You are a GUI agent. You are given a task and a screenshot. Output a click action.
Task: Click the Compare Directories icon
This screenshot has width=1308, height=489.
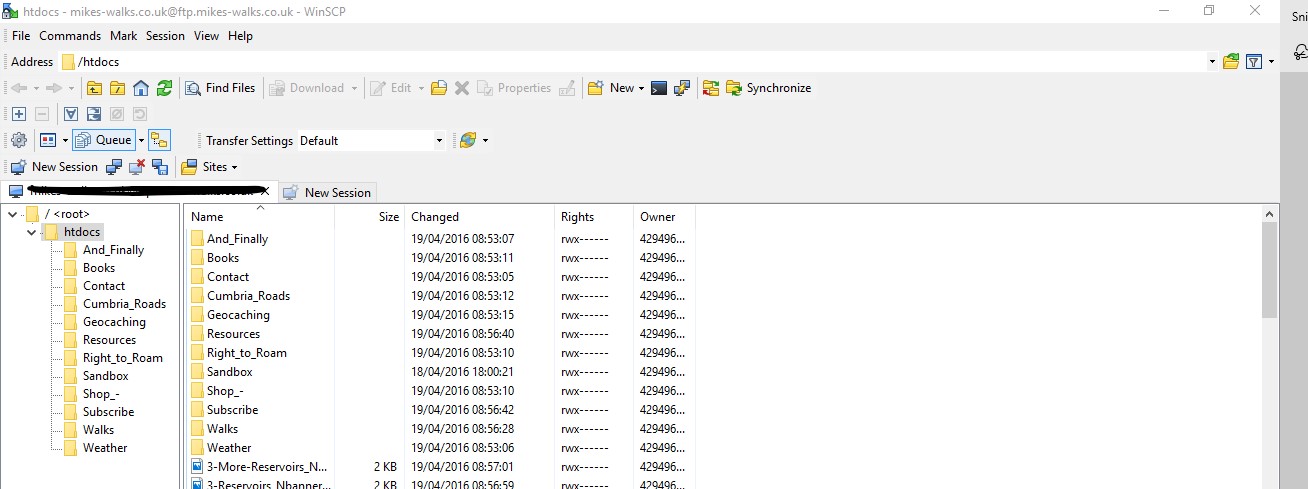710,88
